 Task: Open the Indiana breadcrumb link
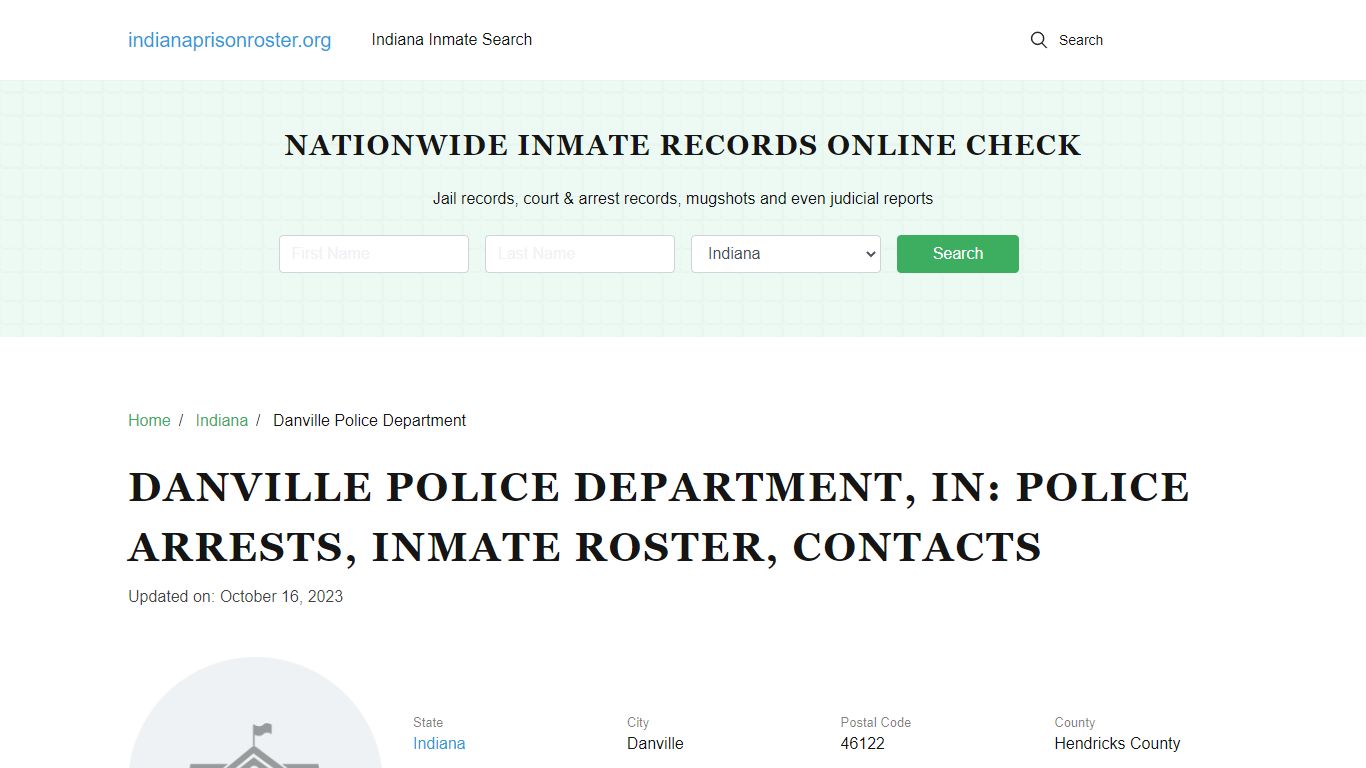222,420
